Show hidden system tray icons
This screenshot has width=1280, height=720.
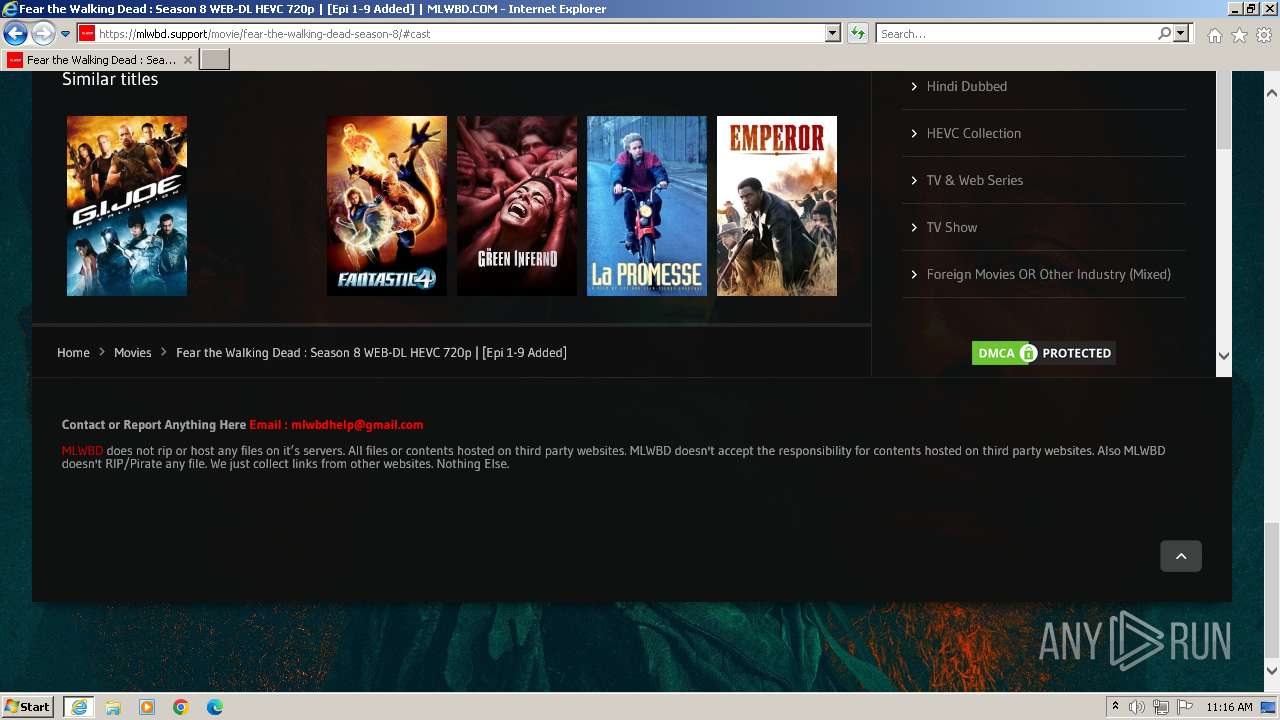coord(1115,707)
